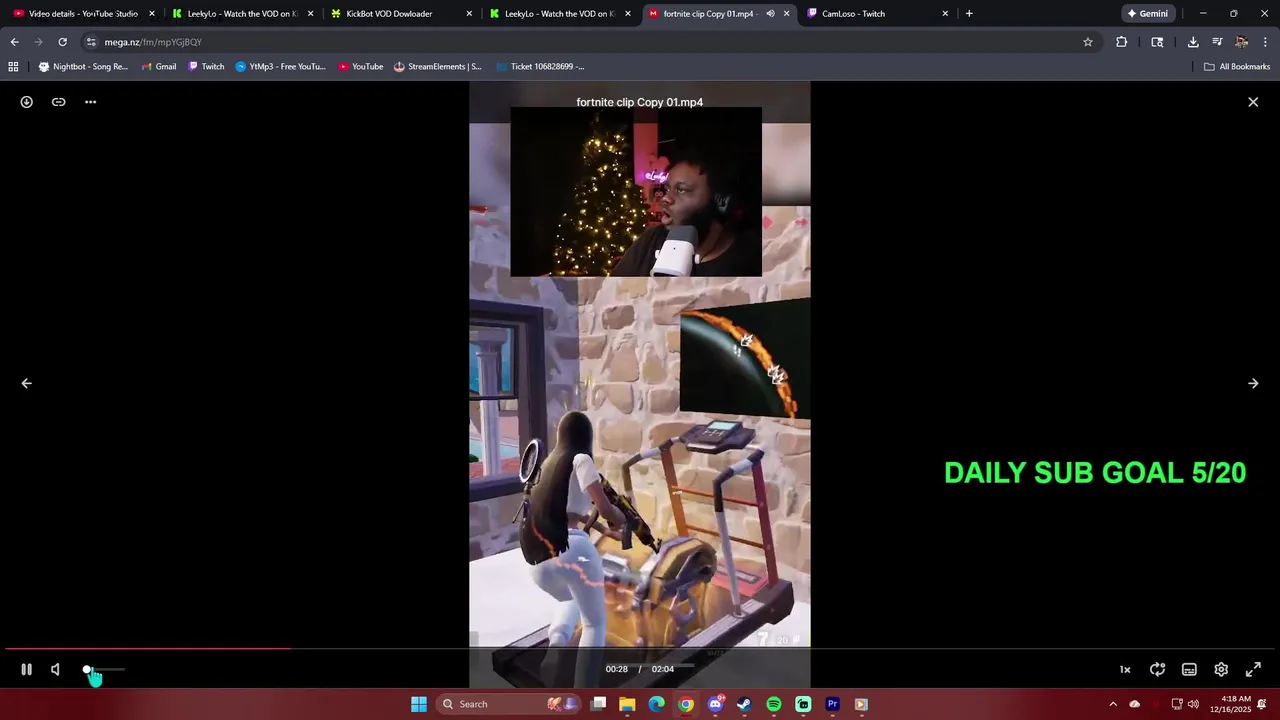The width and height of the screenshot is (1280, 720).
Task: Mute the fortnite clip tab audio icon
Action: [x=770, y=14]
